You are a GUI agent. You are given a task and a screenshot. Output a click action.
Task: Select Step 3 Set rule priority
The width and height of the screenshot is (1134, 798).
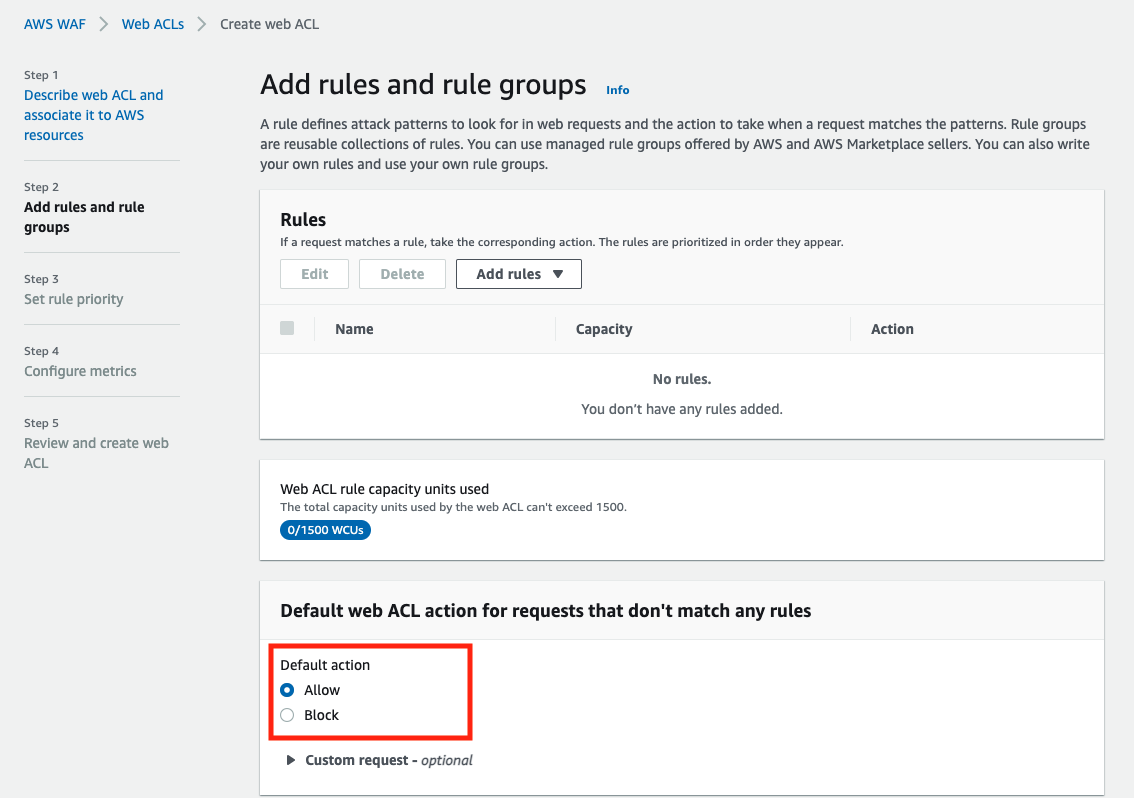74,299
